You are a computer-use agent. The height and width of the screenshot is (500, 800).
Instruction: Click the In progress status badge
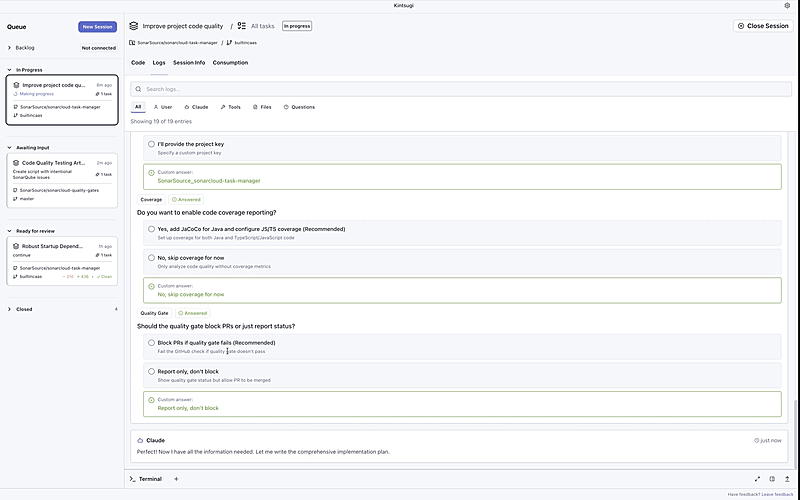(x=297, y=26)
